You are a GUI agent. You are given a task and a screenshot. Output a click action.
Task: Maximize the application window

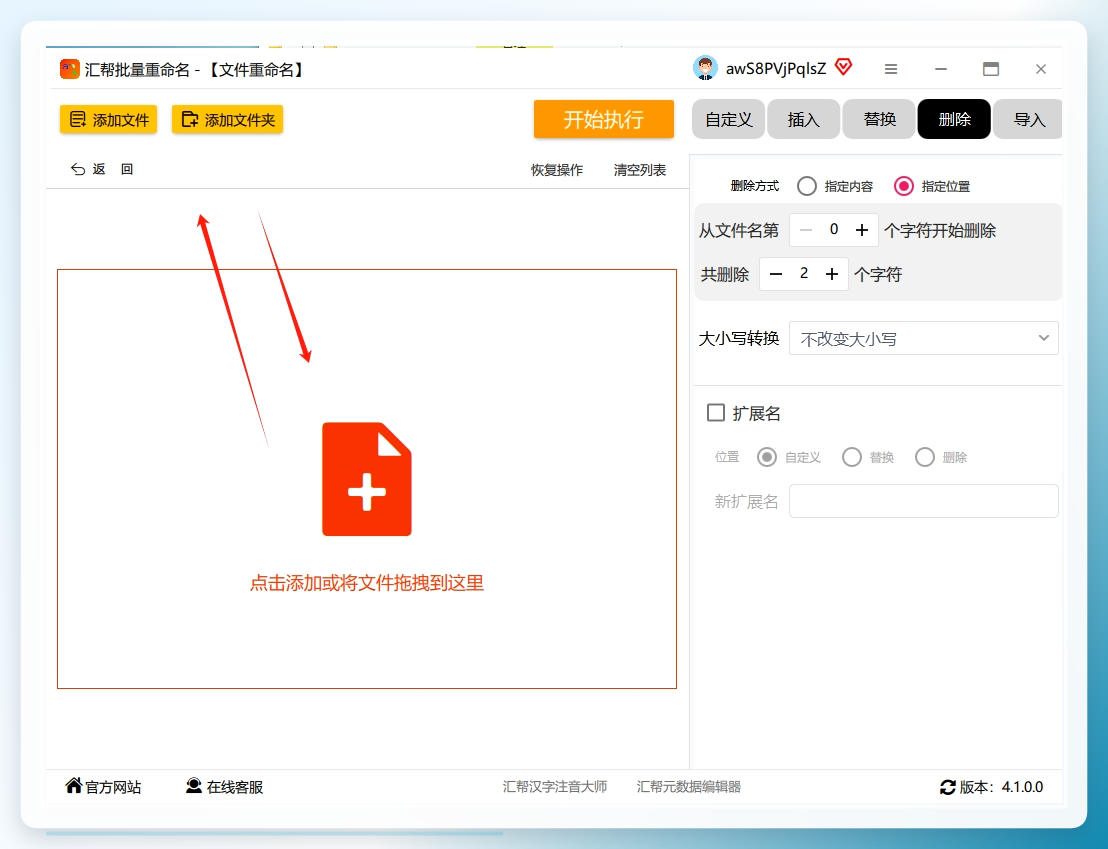tap(991, 69)
